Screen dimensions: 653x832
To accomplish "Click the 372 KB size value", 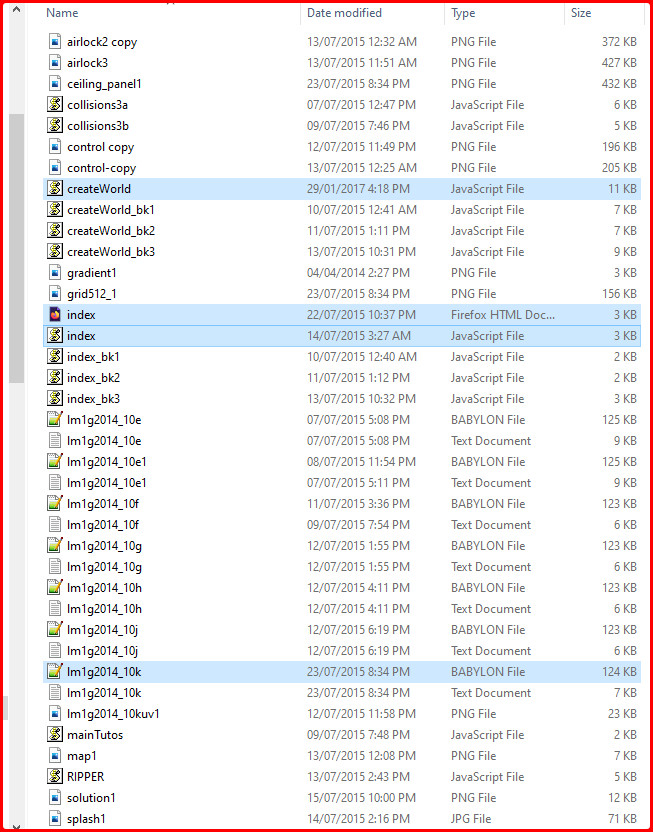I will [x=619, y=42].
